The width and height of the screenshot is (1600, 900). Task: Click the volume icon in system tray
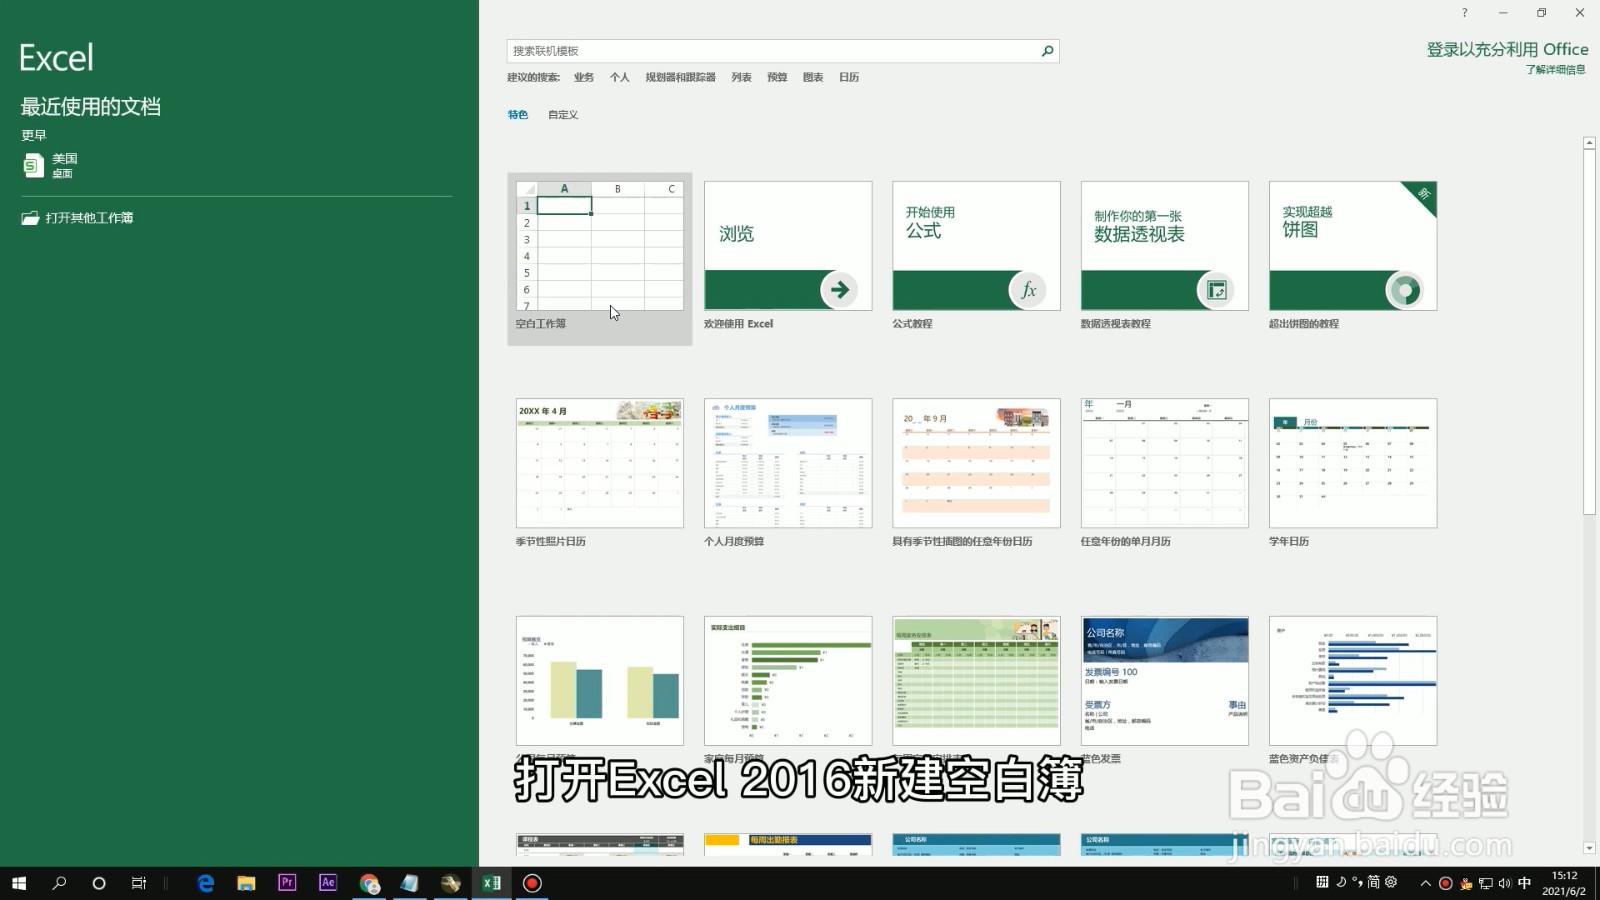pyautogui.click(x=1504, y=883)
